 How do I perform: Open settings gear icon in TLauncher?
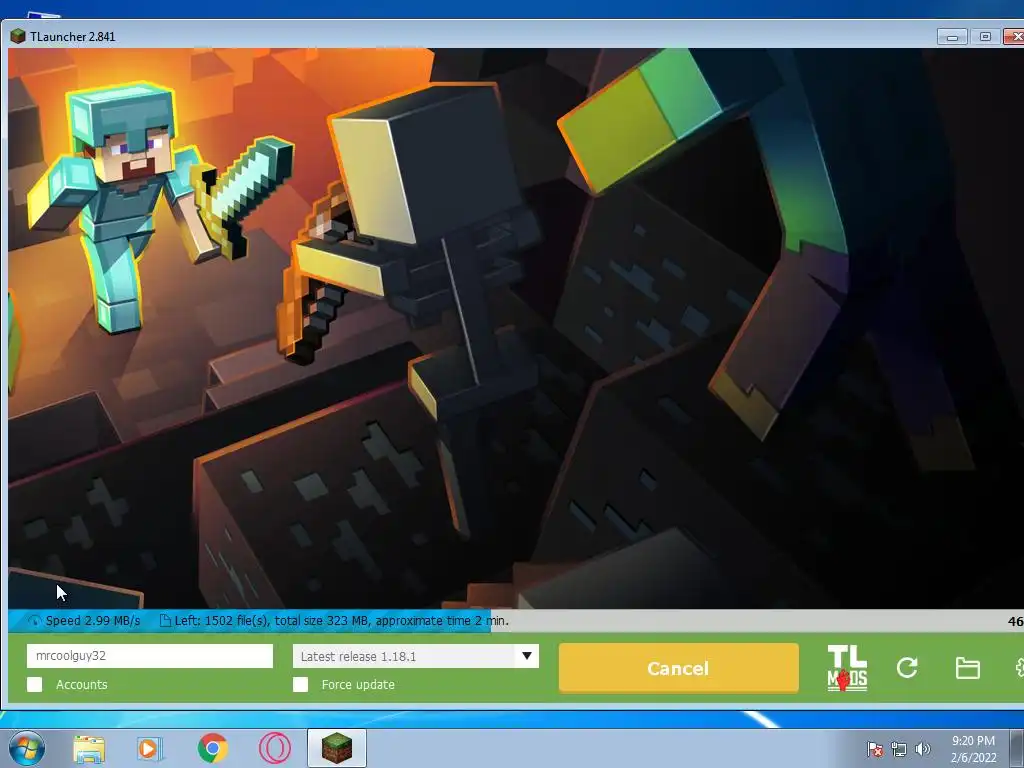click(1019, 667)
